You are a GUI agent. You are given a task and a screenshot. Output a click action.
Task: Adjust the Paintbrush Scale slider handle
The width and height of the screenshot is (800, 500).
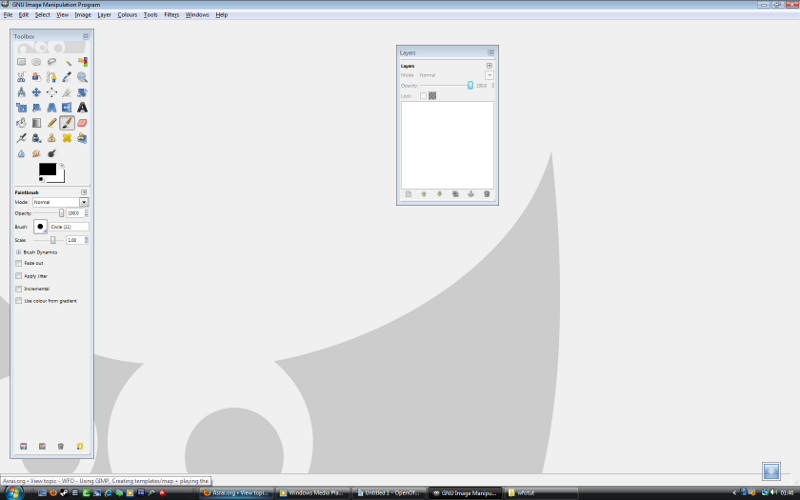(53, 240)
